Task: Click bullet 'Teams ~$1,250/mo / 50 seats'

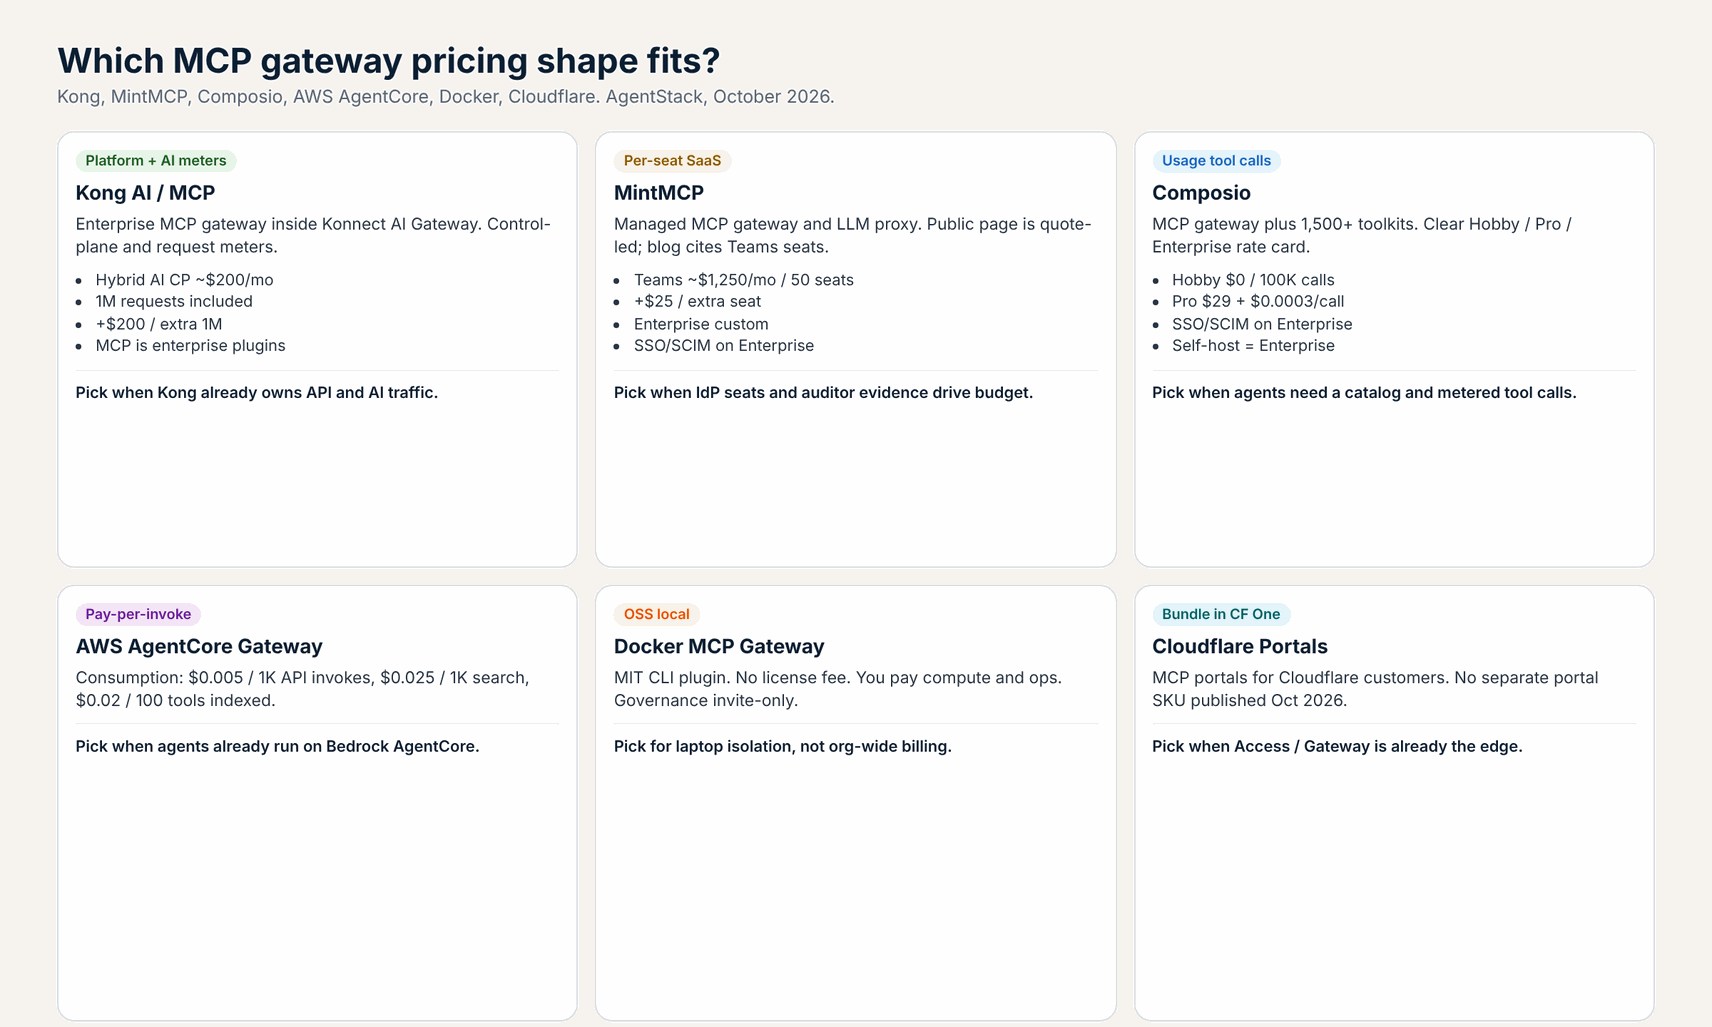Action: (744, 280)
